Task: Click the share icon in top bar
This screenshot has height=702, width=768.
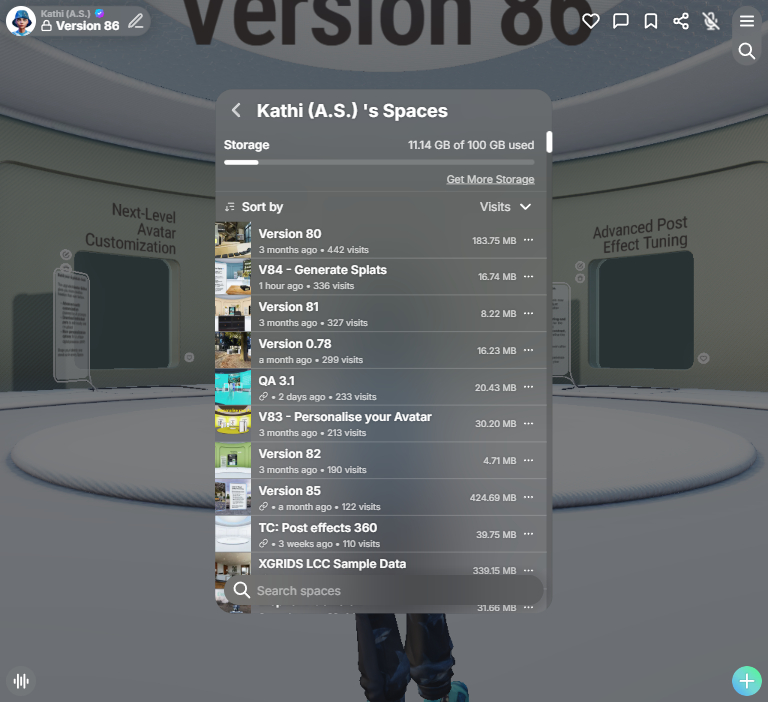Action: [681, 21]
